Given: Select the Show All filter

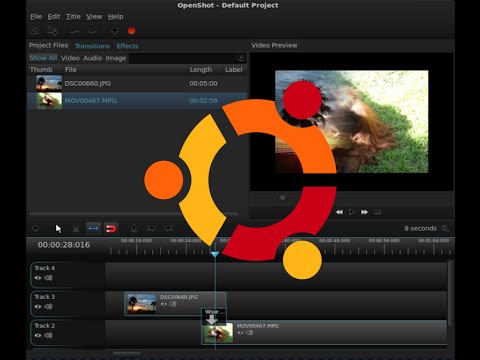Looking at the screenshot, I should pos(43,58).
